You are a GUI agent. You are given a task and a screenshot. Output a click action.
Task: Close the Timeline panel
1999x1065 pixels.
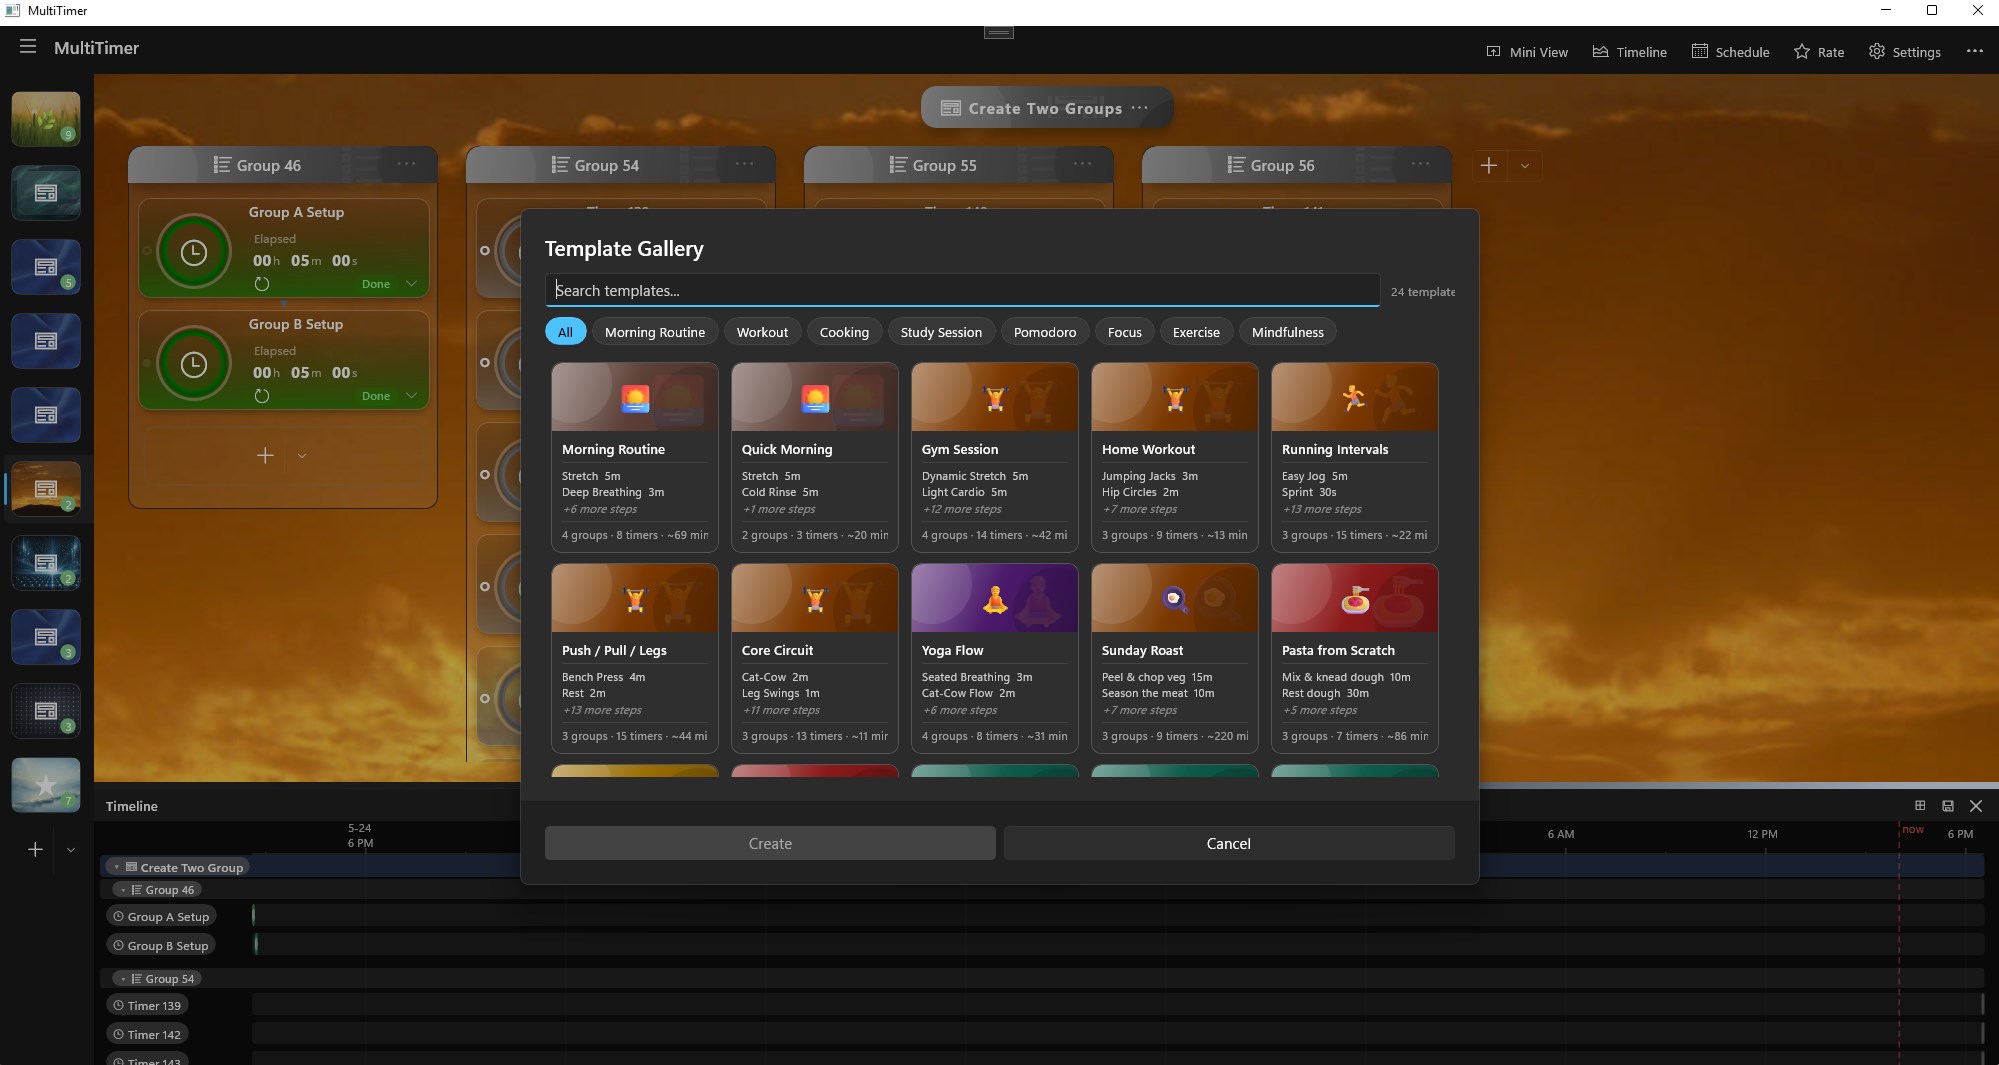1976,806
